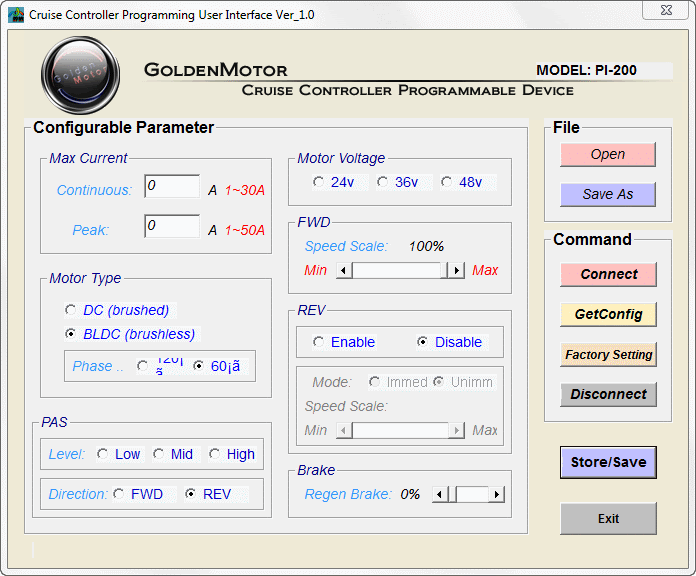Click the Disconnect button

click(x=609, y=394)
